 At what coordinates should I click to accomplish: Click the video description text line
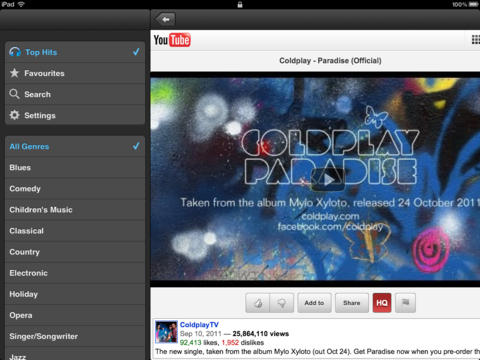318,351
